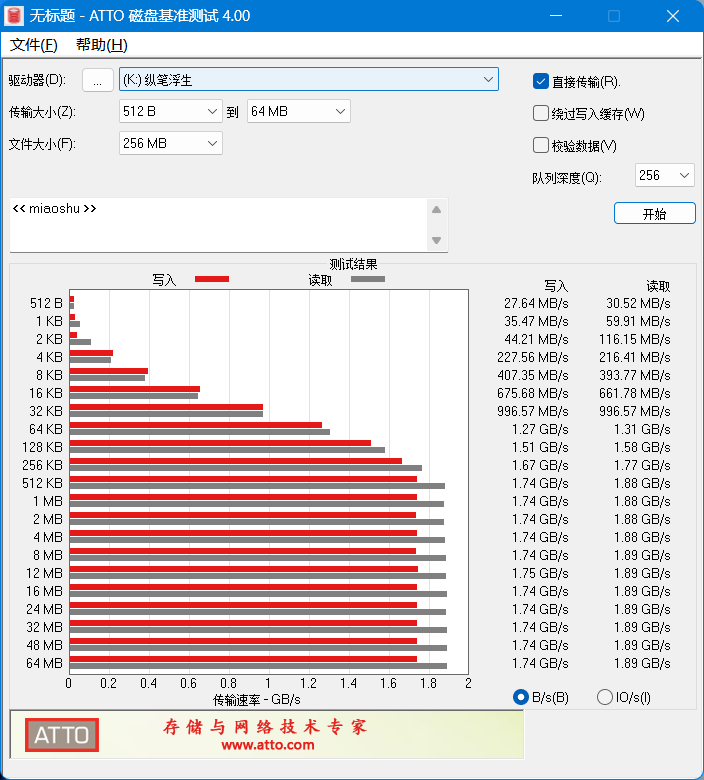Click the 116.15 MB/s read value
Image resolution: width=704 pixels, height=780 pixels.
click(x=634, y=339)
